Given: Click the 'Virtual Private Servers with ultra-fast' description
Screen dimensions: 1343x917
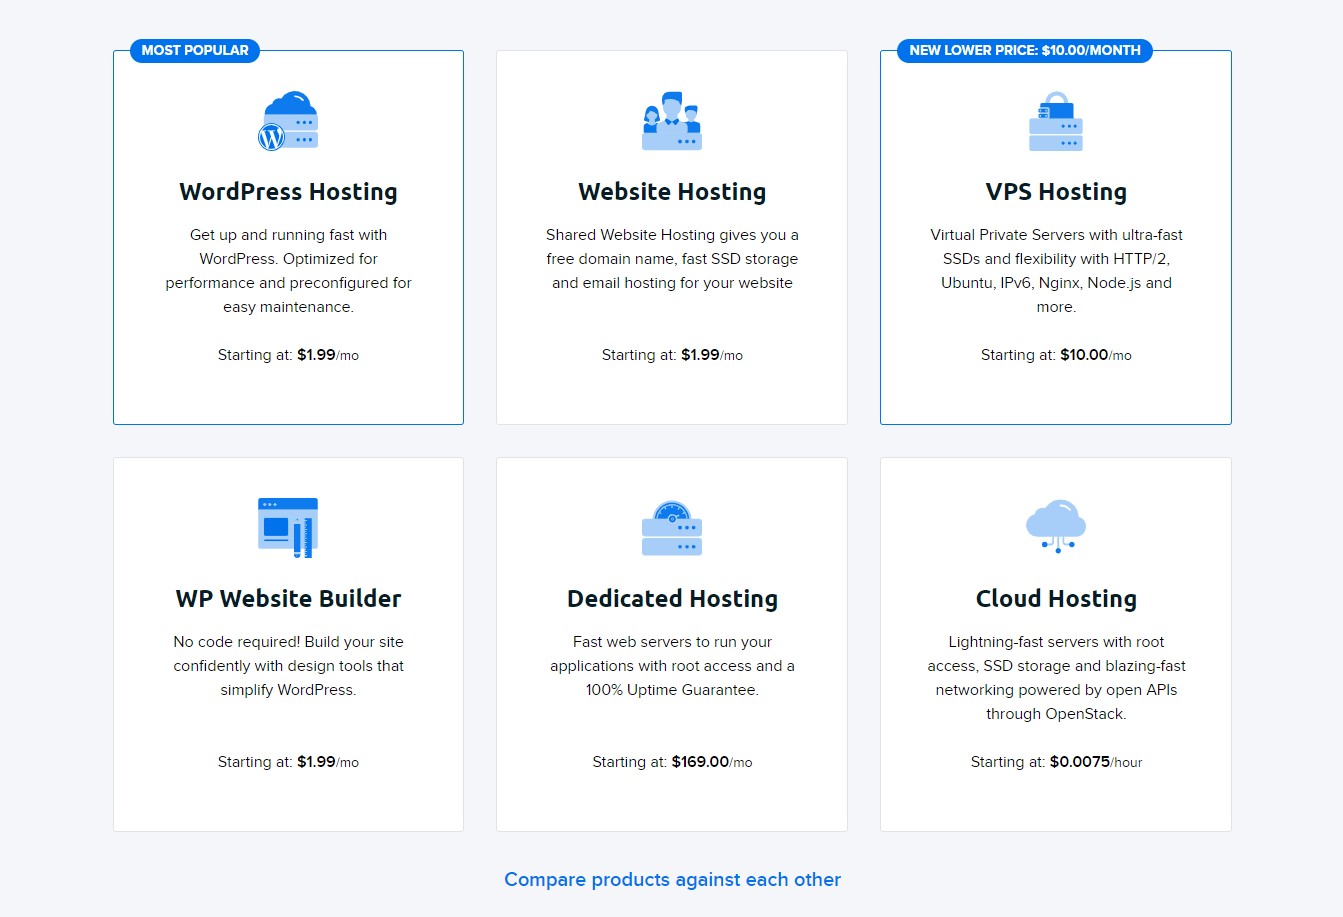Looking at the screenshot, I should point(1056,271).
